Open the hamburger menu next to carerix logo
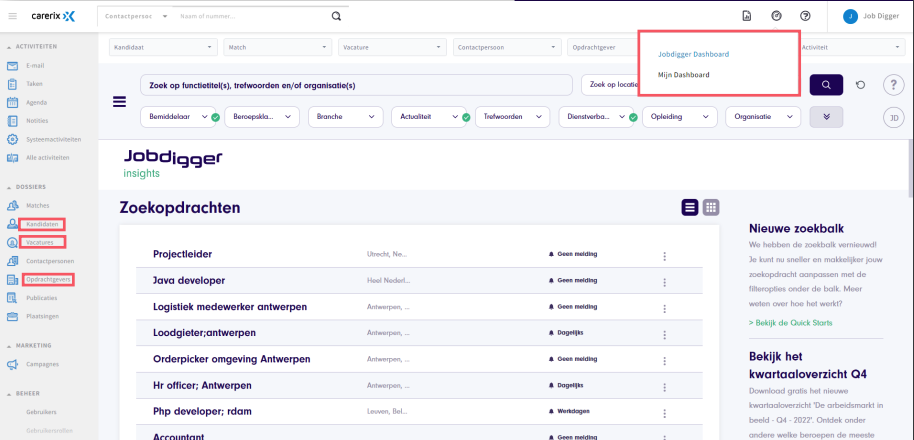The image size is (914, 440). click(x=13, y=16)
